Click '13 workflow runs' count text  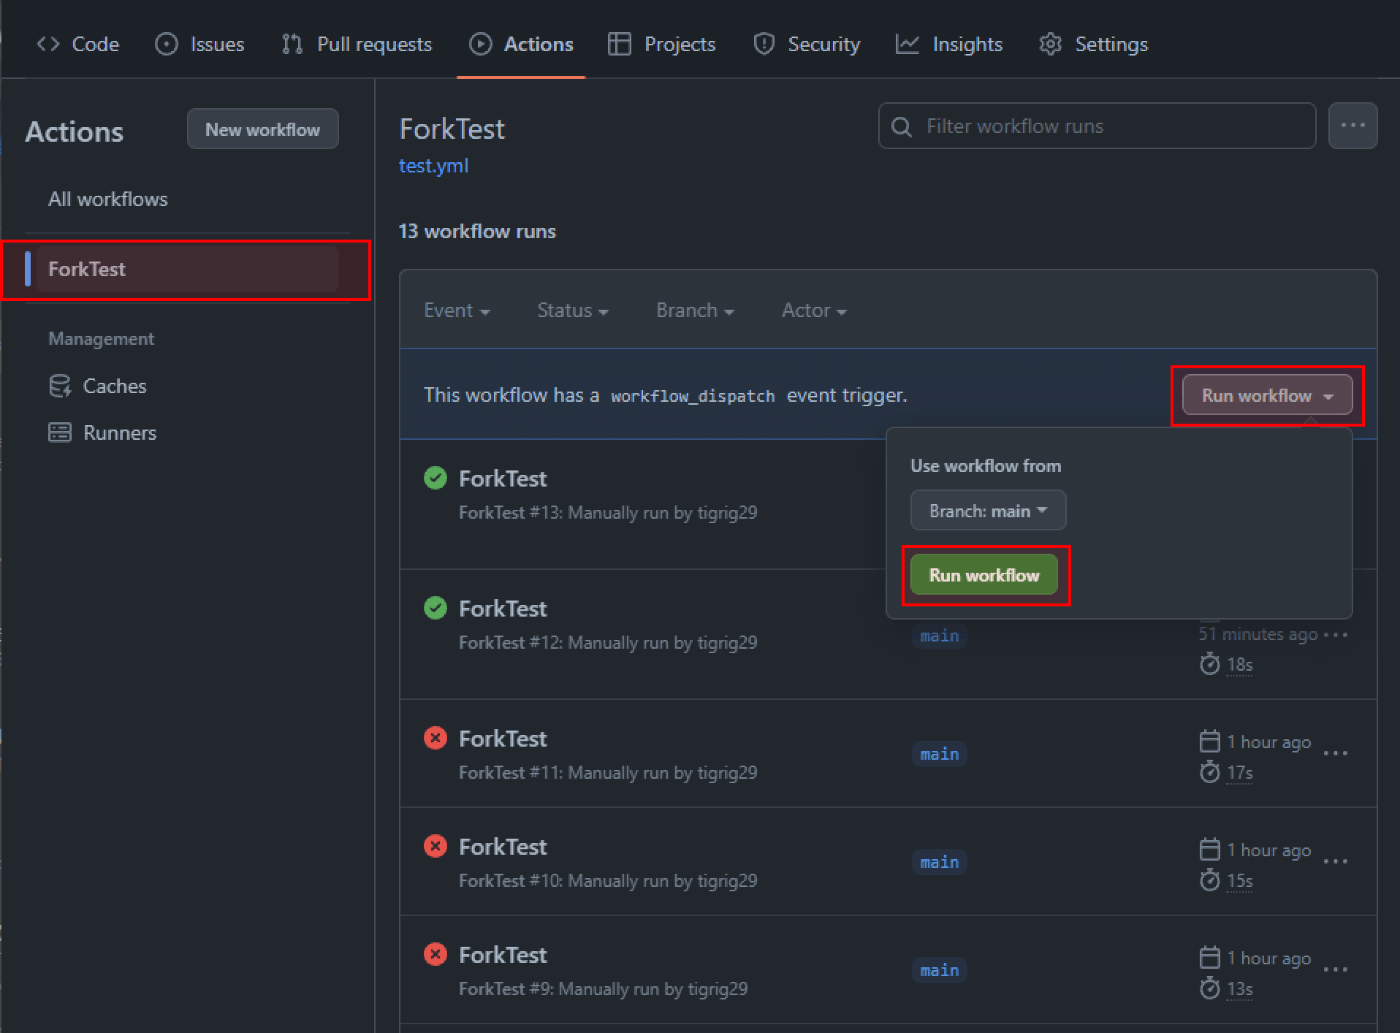tap(477, 231)
